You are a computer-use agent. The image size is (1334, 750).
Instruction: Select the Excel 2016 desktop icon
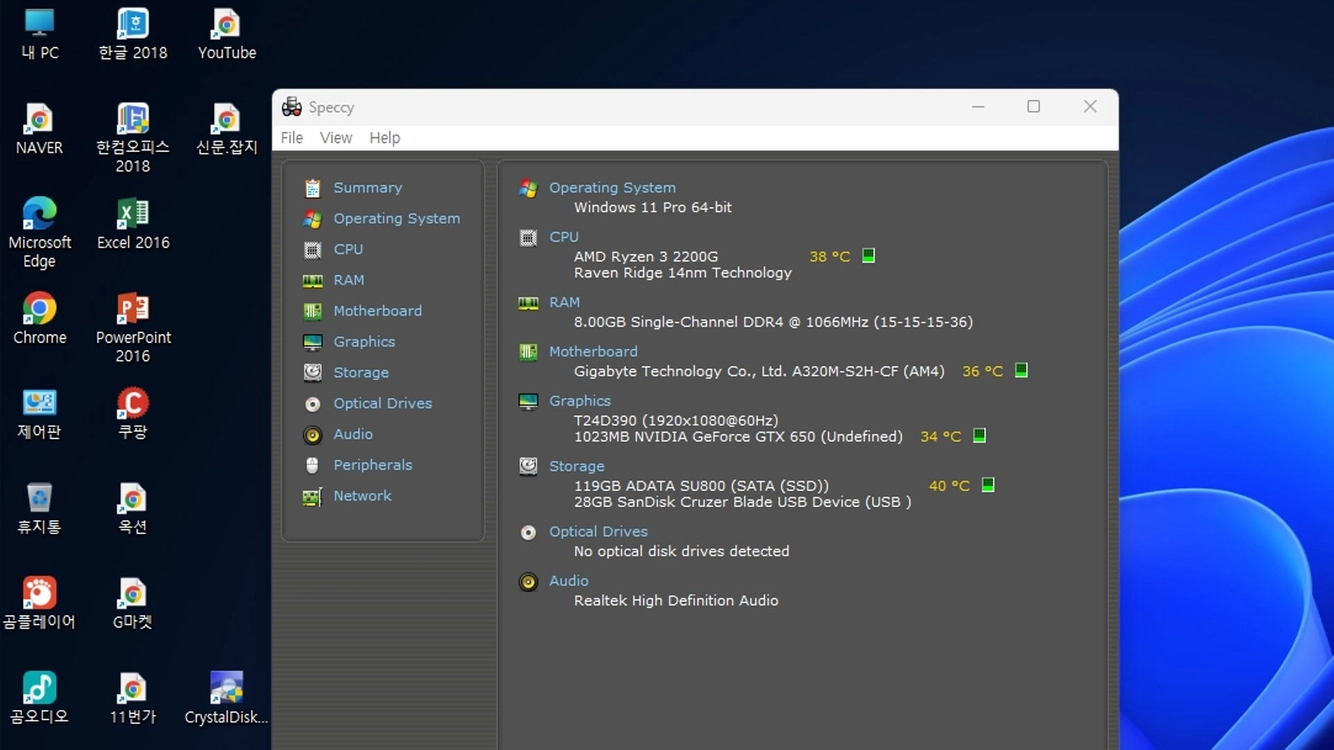click(133, 224)
